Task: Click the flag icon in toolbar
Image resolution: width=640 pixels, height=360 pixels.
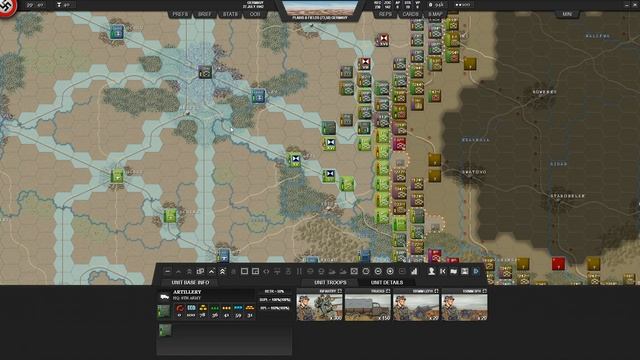Action: point(453,271)
